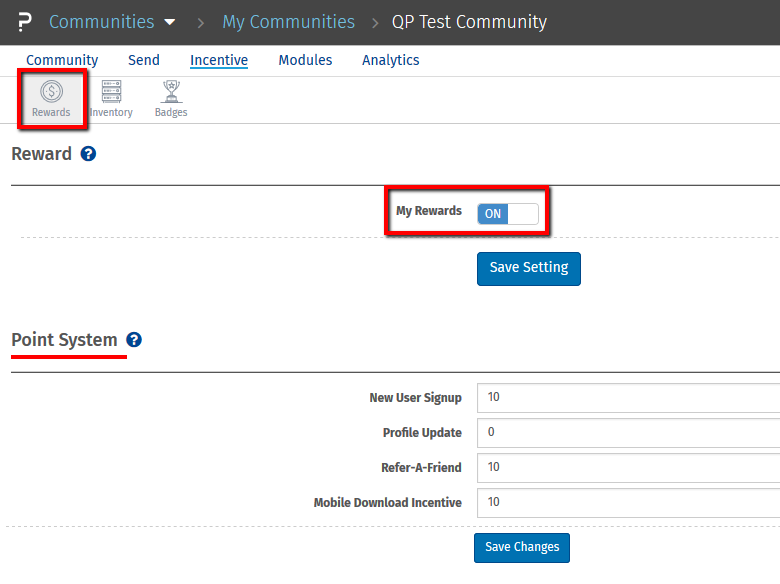Focus the Refer-A-Friend points field
Image resolution: width=780 pixels, height=584 pixels.
[628, 468]
